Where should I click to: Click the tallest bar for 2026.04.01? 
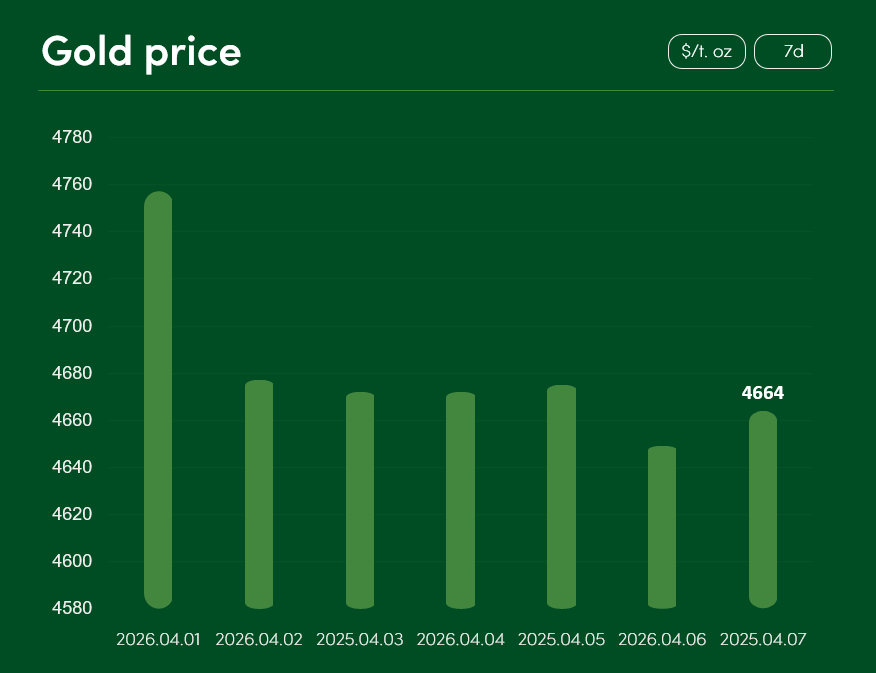click(x=158, y=400)
